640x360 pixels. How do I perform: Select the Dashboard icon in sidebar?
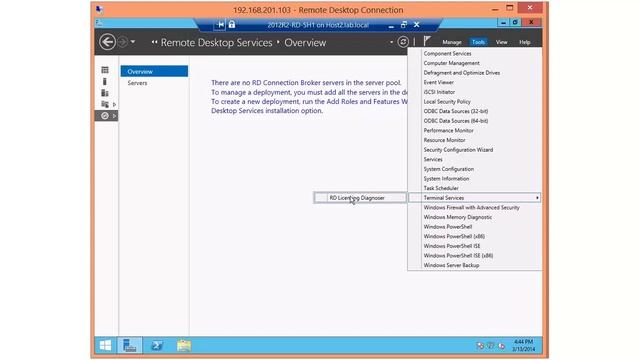pos(105,70)
